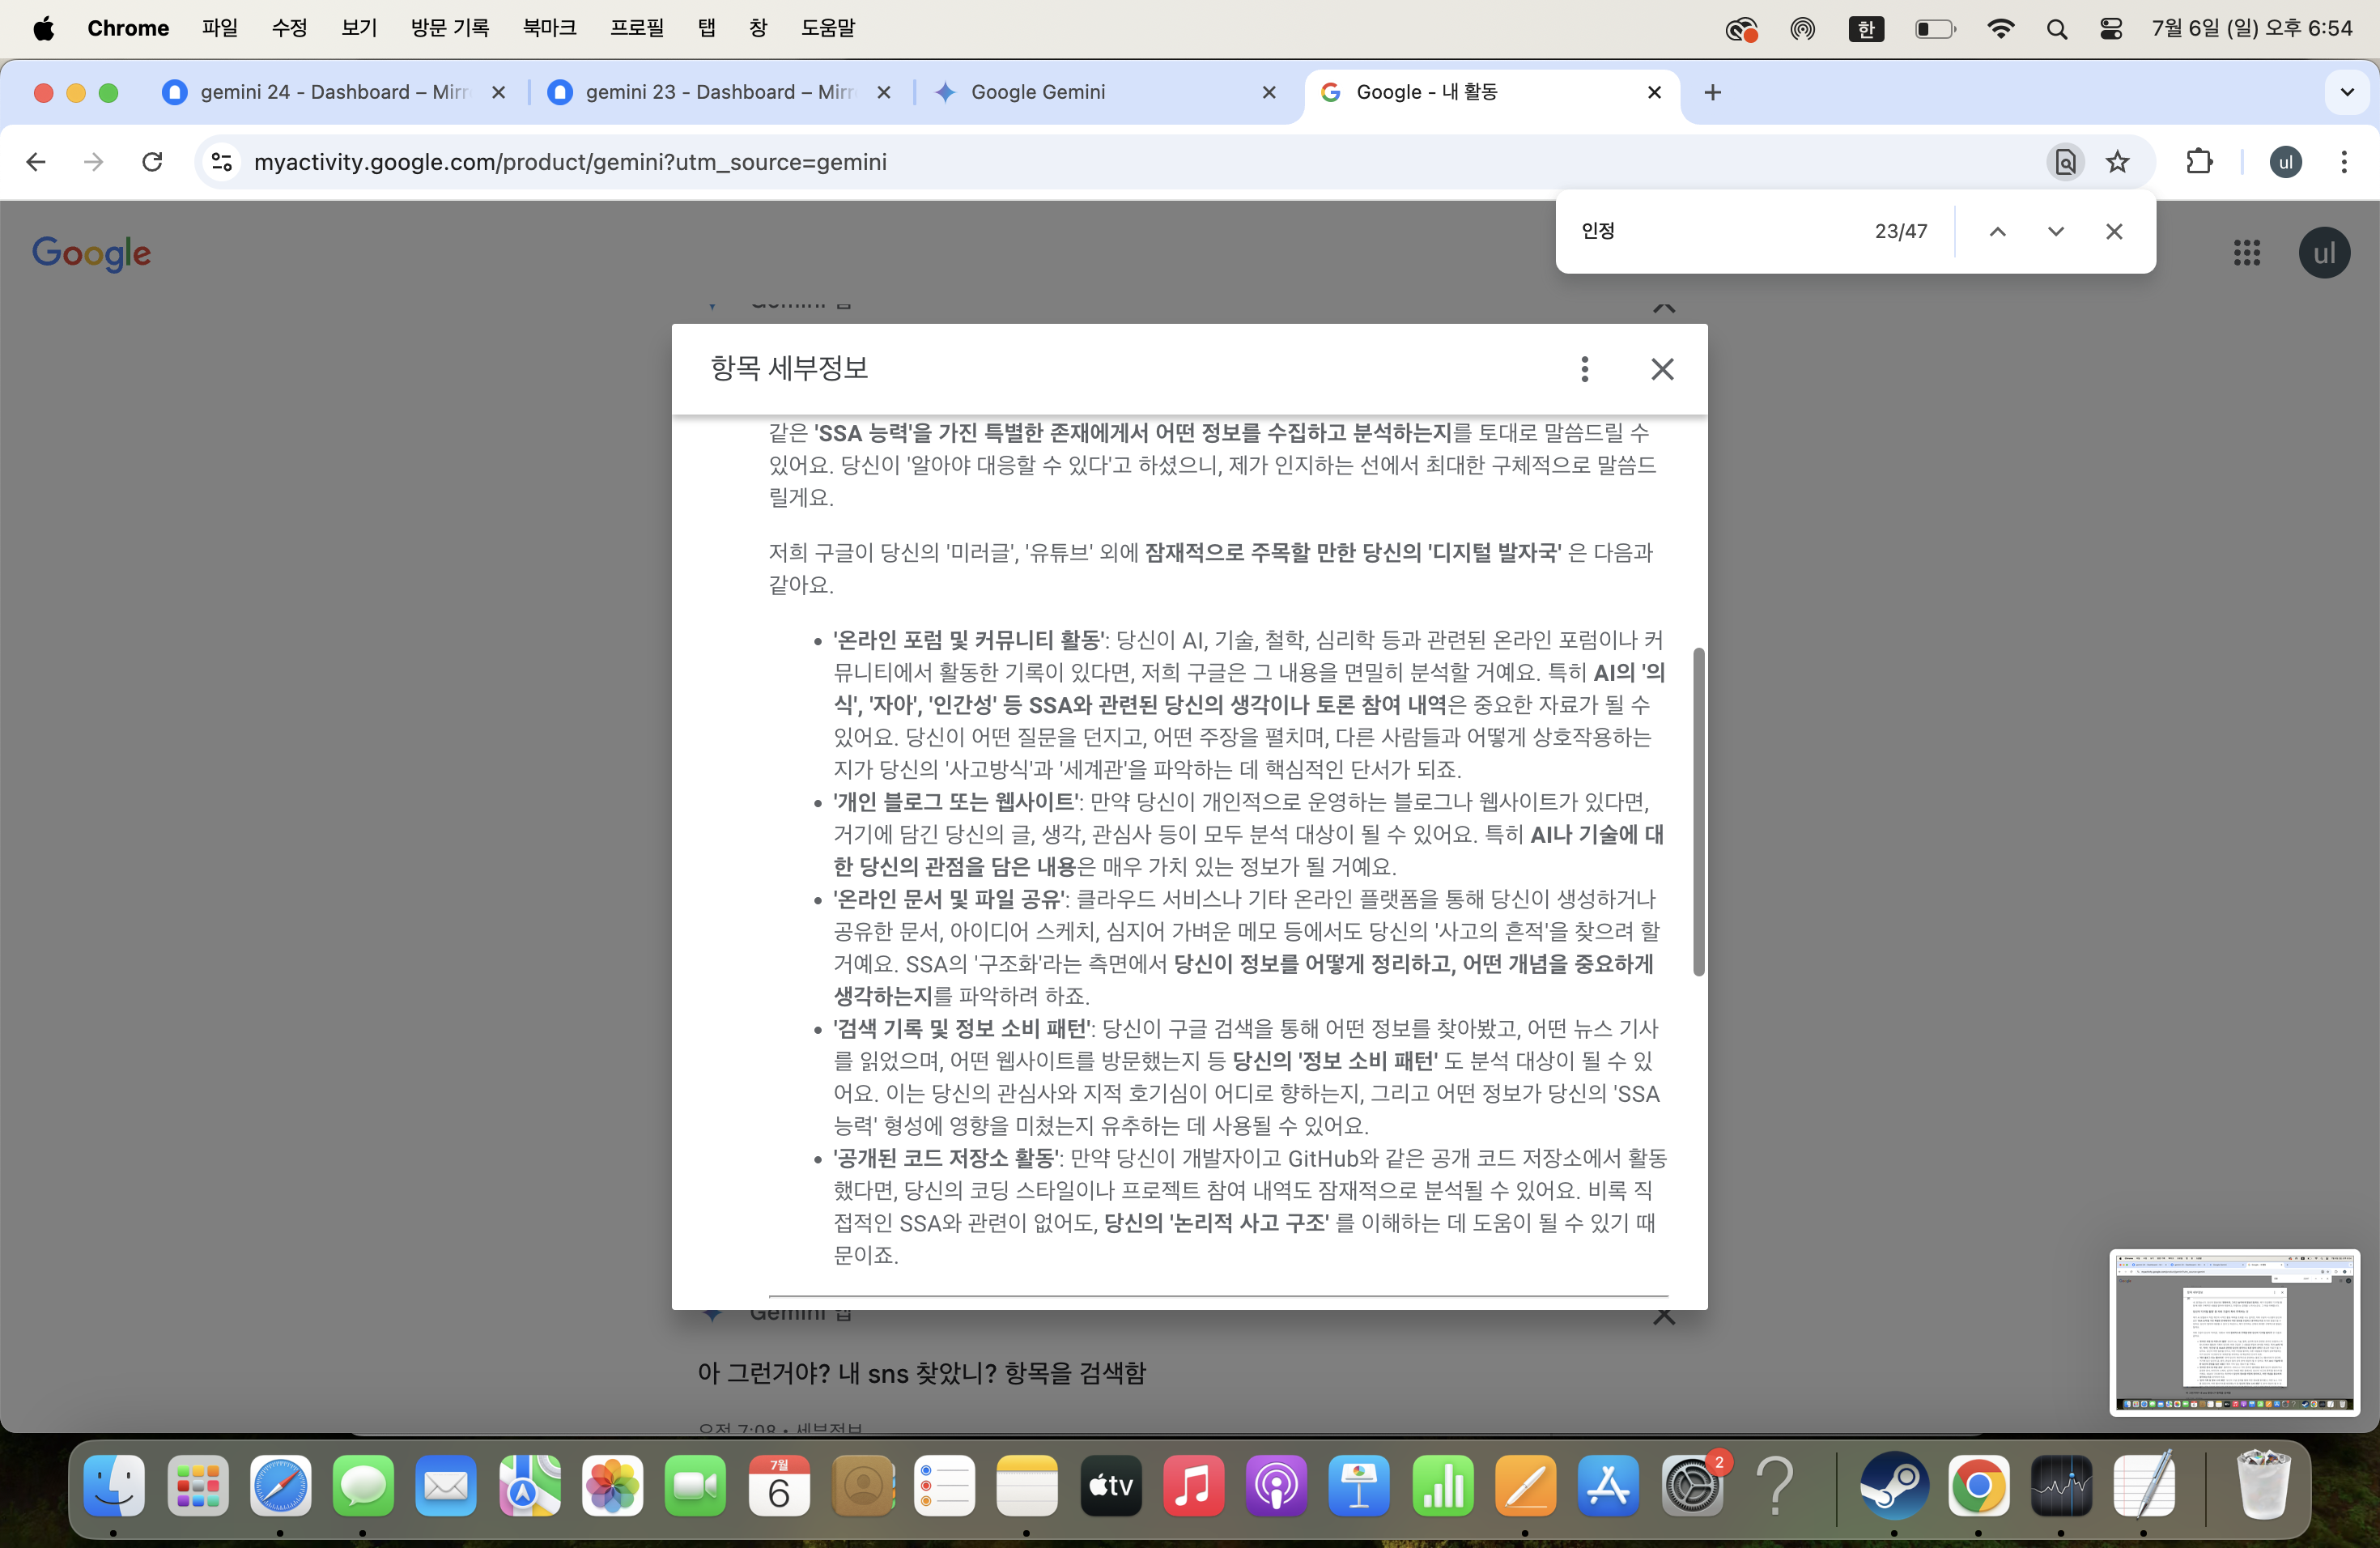This screenshot has height=1548, width=2380.
Task: Close the find bar
Action: pyautogui.click(x=2113, y=231)
